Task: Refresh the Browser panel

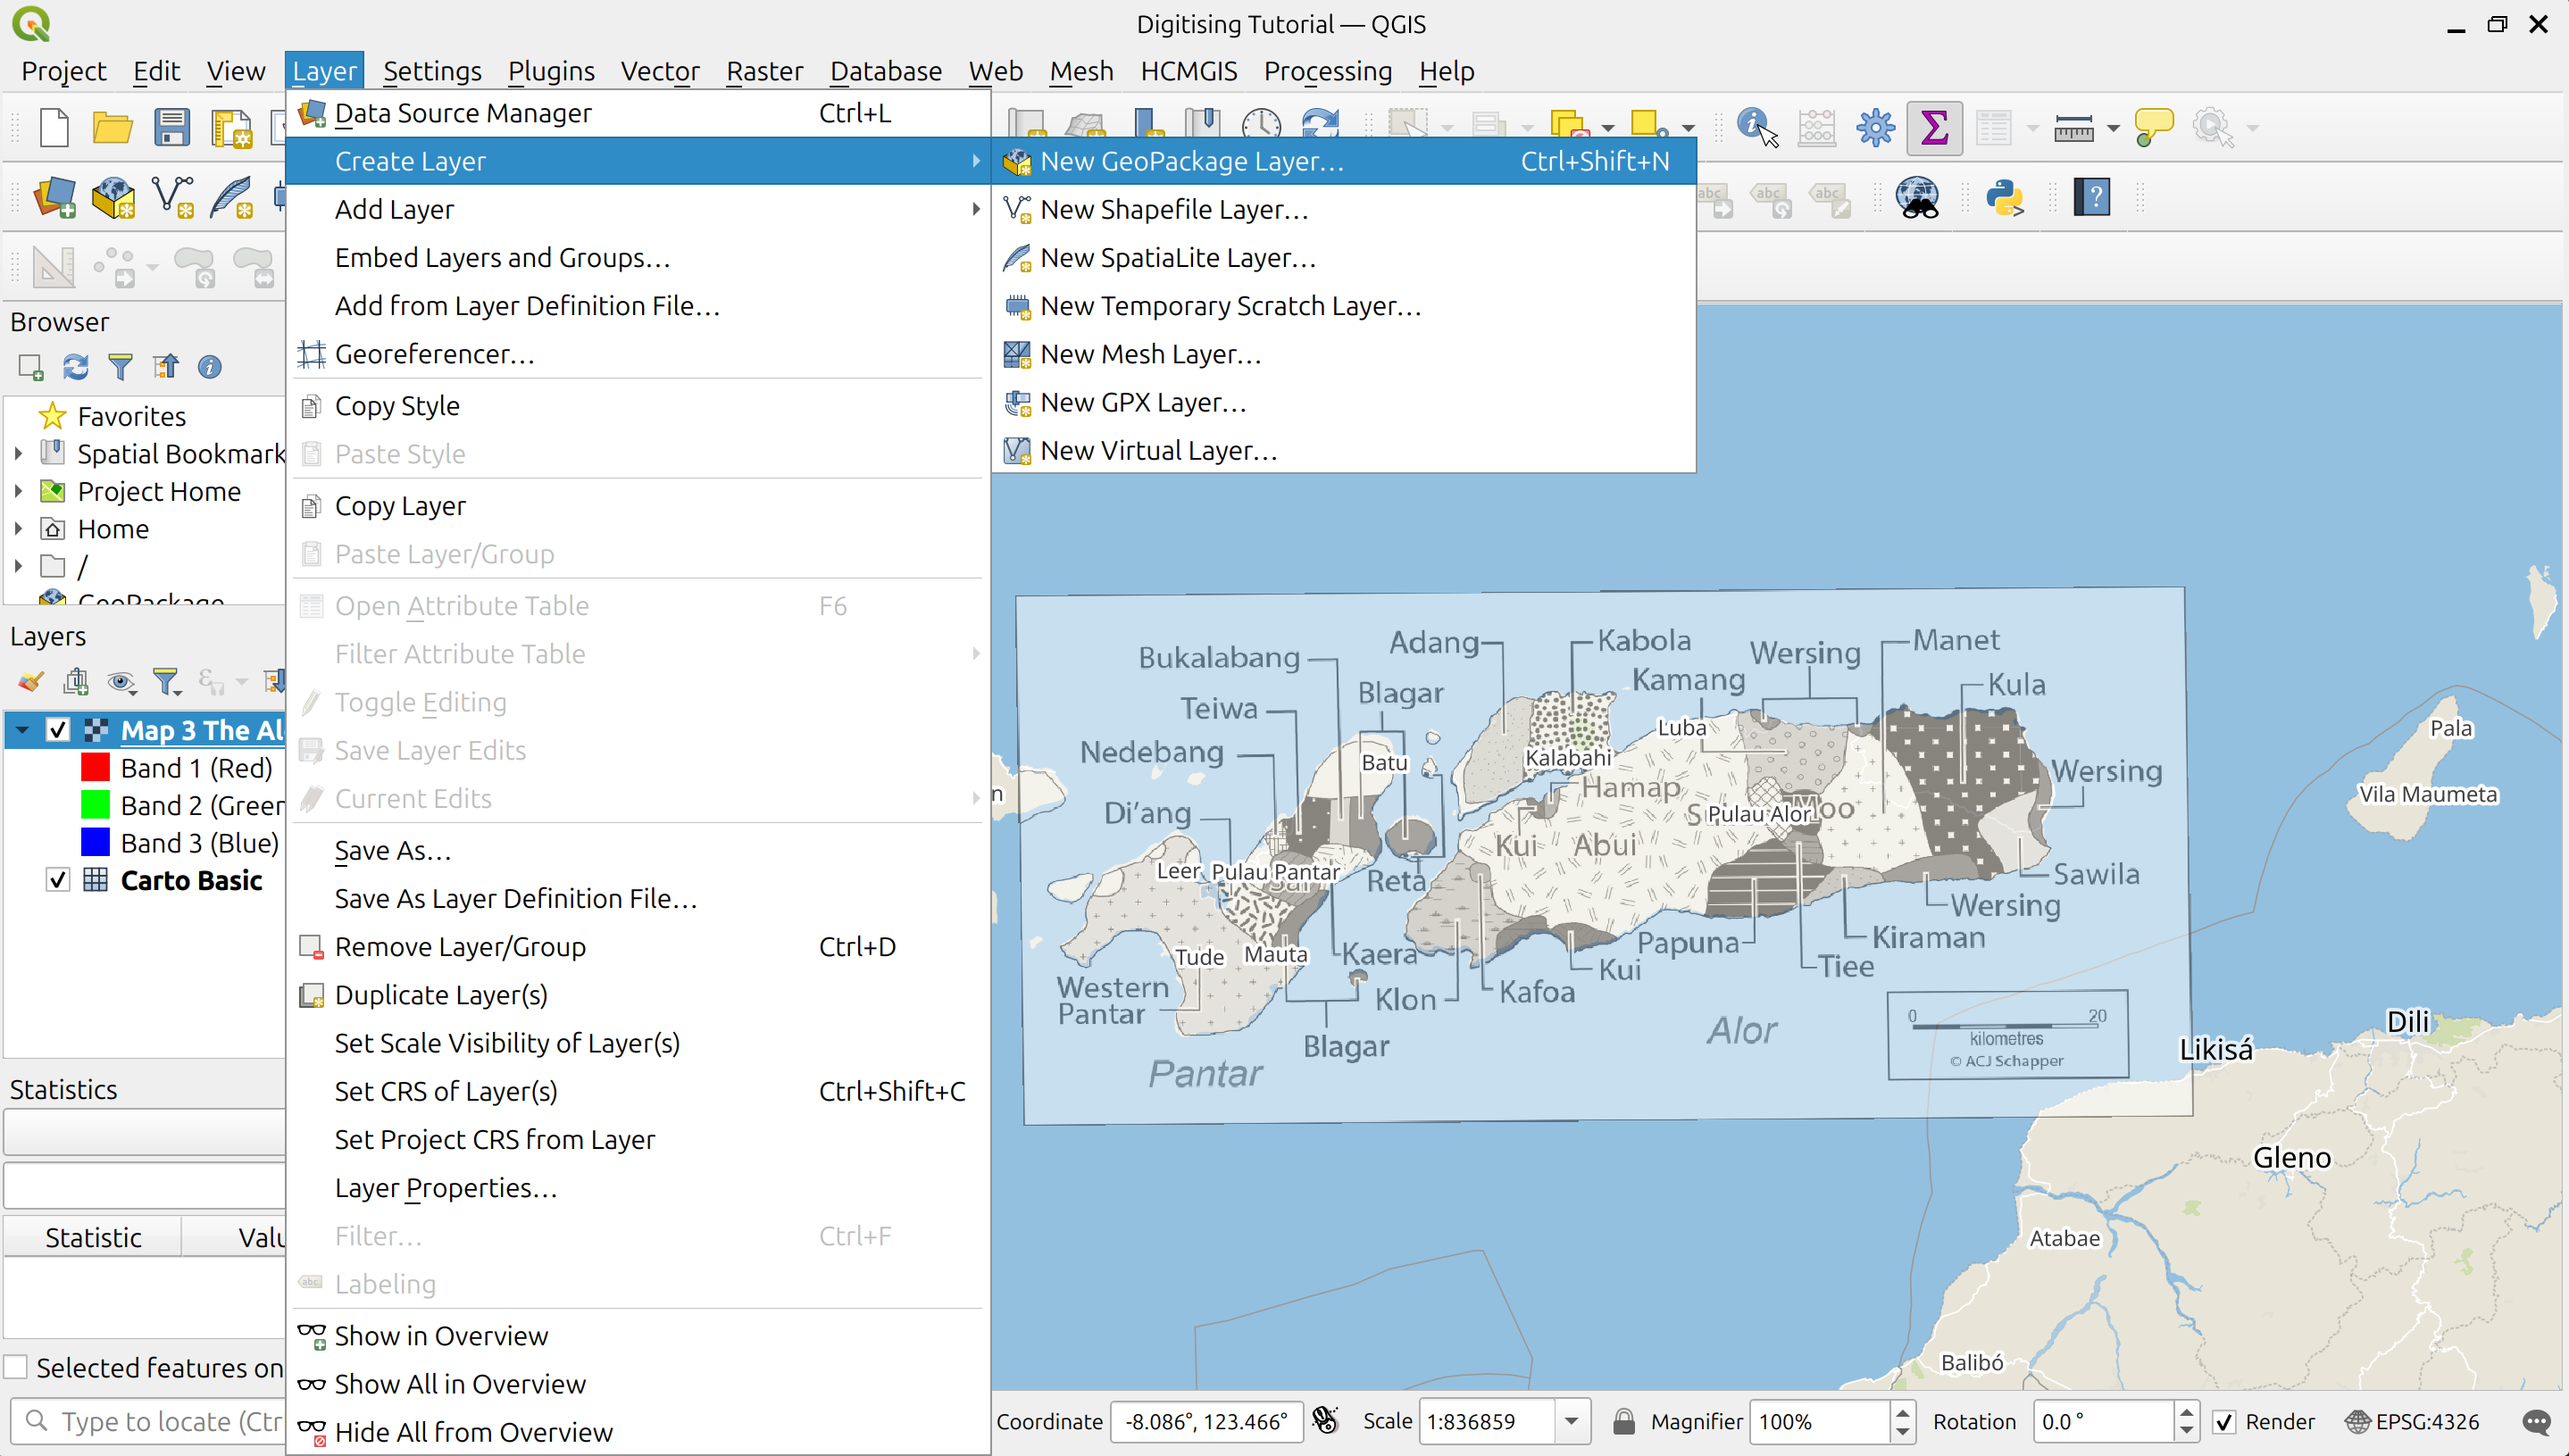Action: [x=75, y=367]
